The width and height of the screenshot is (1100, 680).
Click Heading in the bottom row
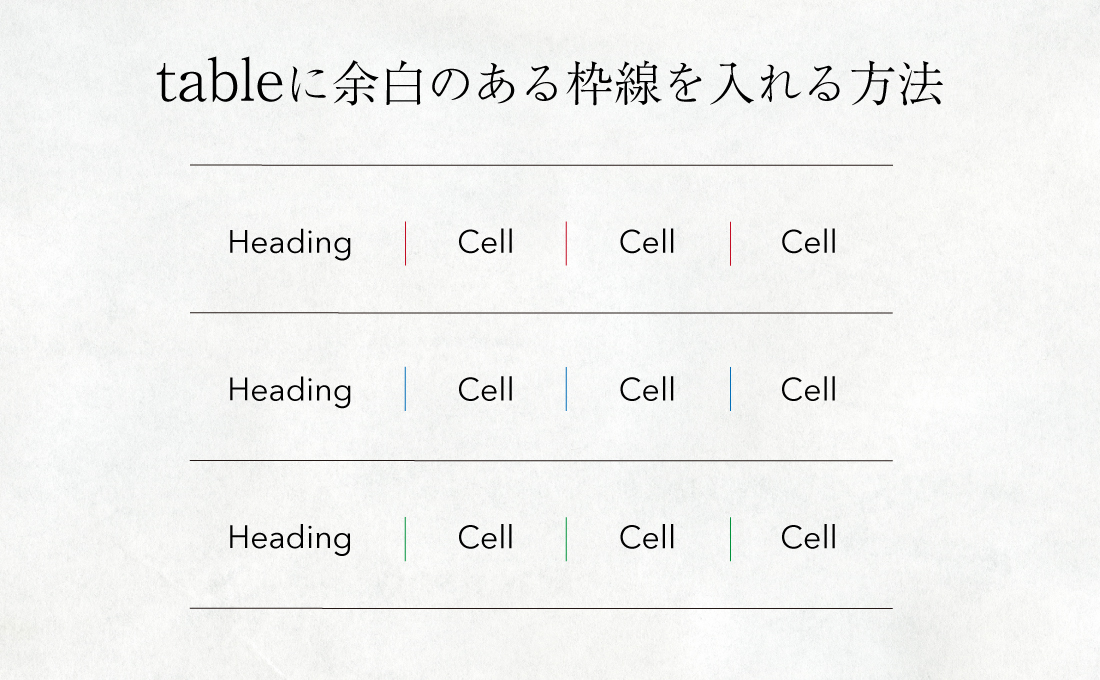(x=290, y=538)
